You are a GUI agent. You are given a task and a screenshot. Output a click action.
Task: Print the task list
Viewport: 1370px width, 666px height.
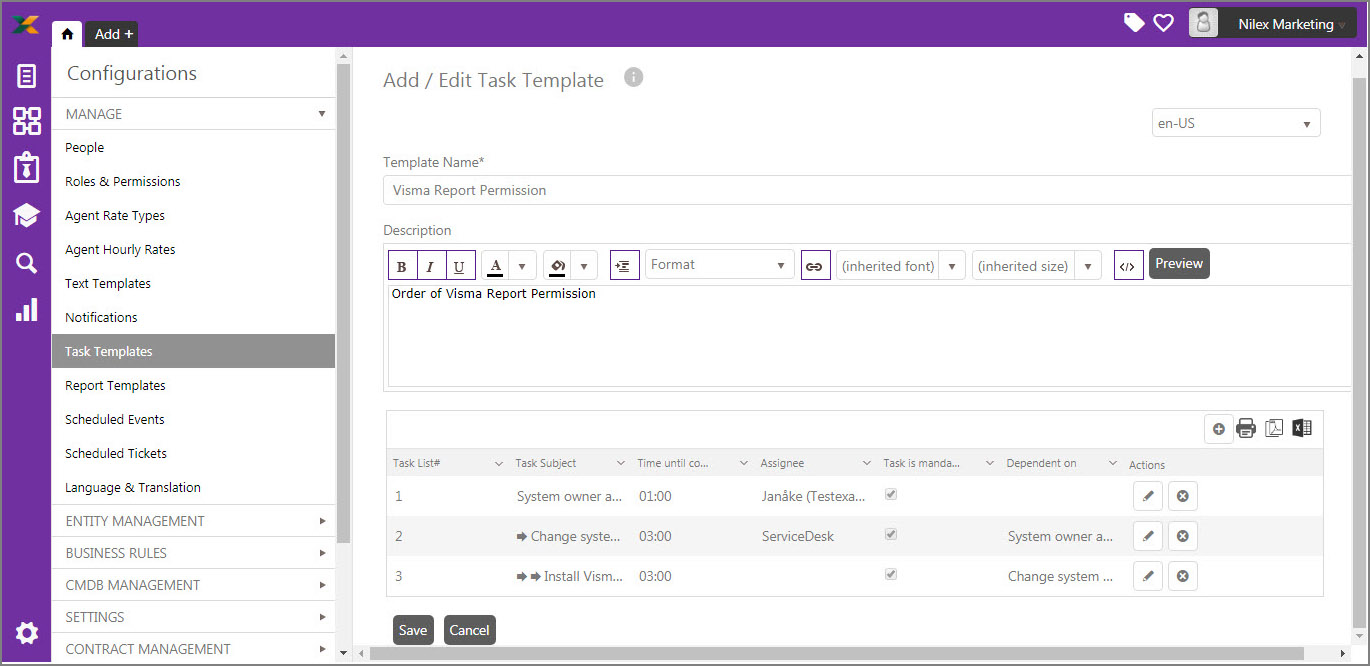click(x=1246, y=429)
